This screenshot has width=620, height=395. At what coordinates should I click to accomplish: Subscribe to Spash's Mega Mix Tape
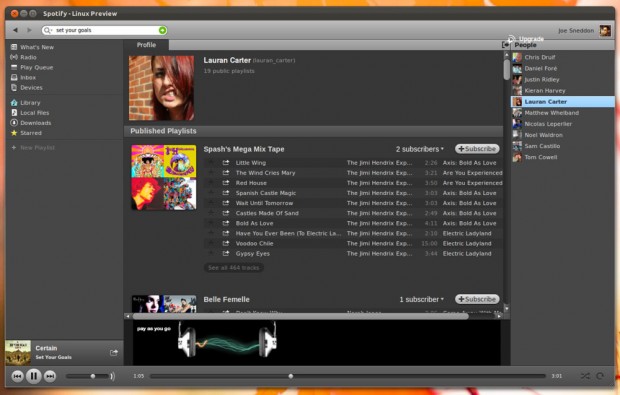pyautogui.click(x=477, y=149)
